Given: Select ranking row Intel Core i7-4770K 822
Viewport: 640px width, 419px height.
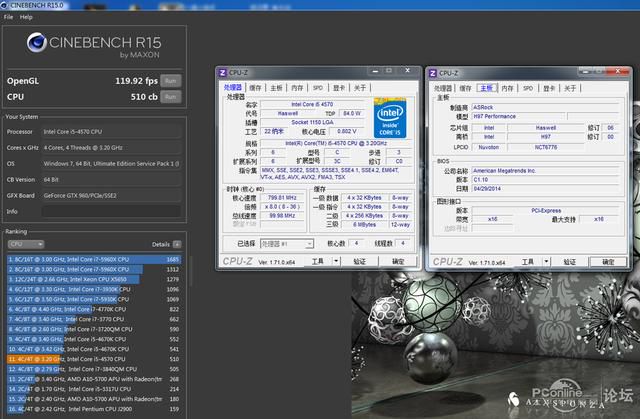Looking at the screenshot, I should [94, 309].
